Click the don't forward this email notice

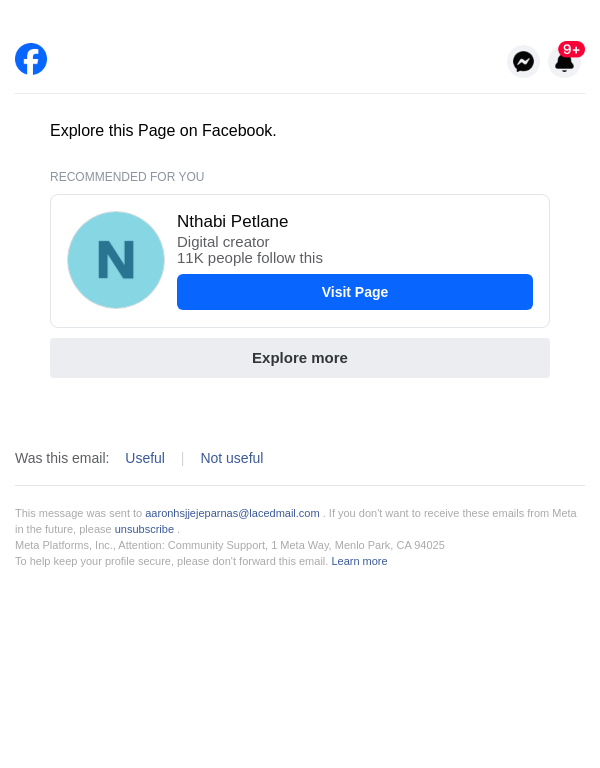pos(171,561)
